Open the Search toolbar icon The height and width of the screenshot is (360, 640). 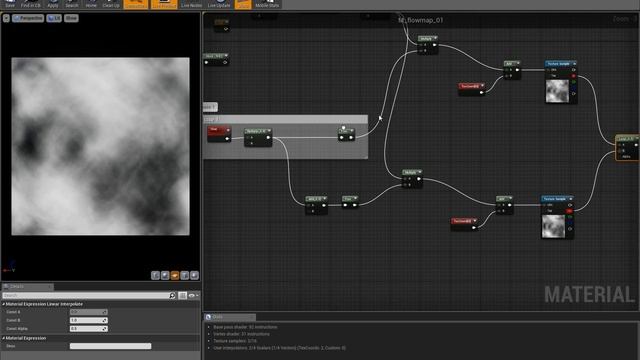point(72,4)
